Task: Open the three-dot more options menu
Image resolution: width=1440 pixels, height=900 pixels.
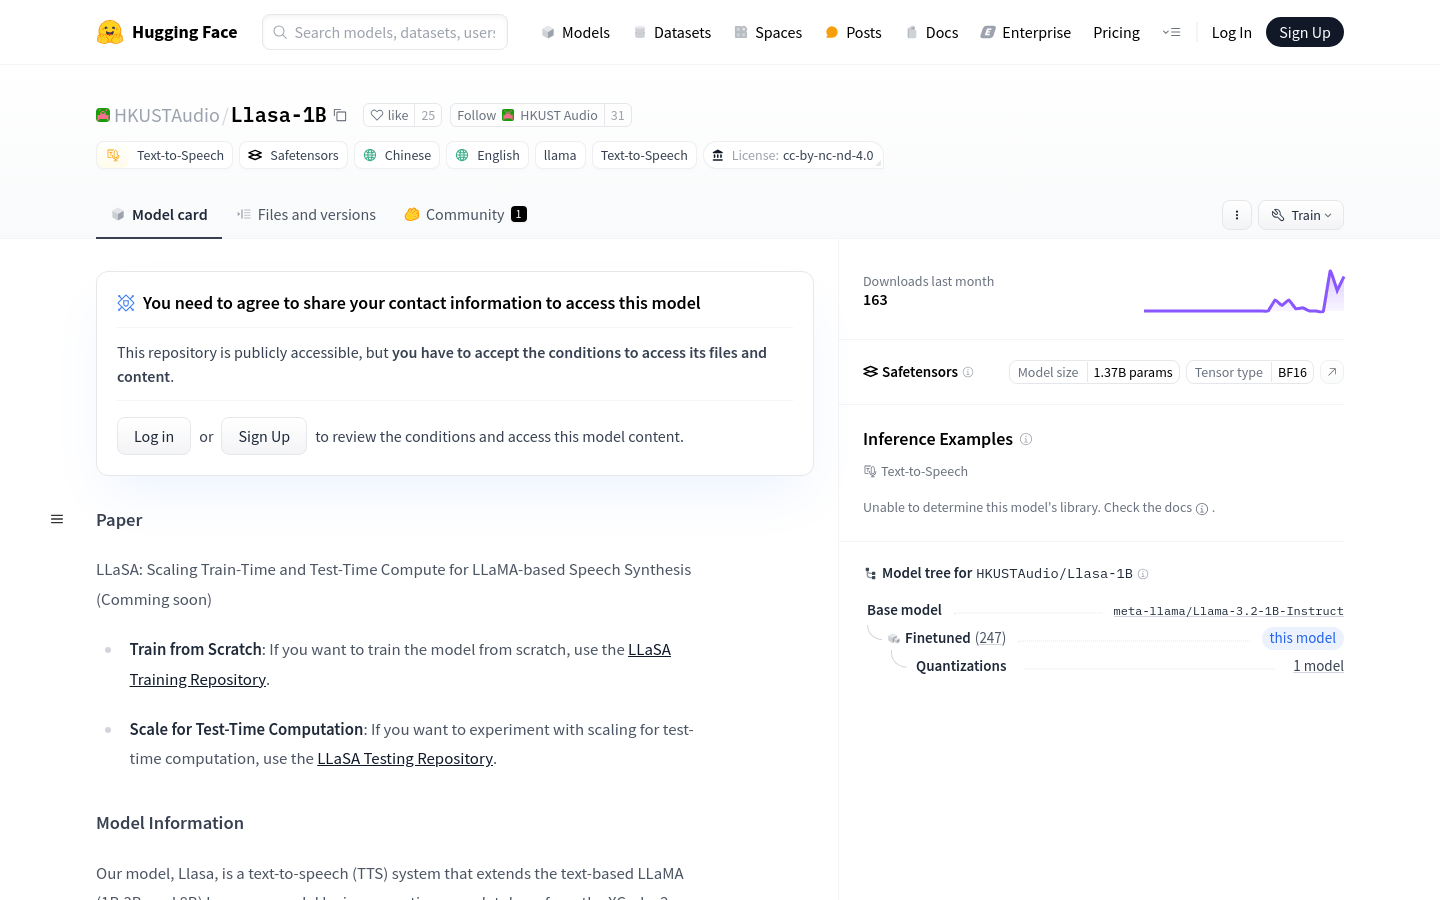Action: coord(1237,215)
